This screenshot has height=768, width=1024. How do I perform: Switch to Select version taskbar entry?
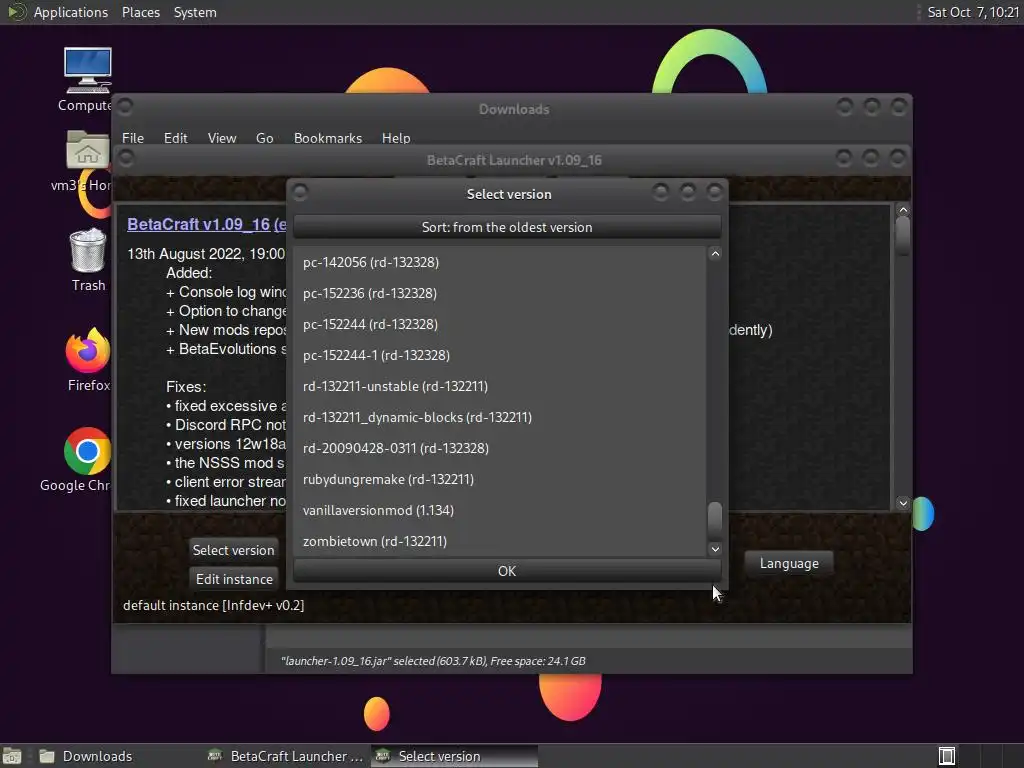click(x=455, y=756)
